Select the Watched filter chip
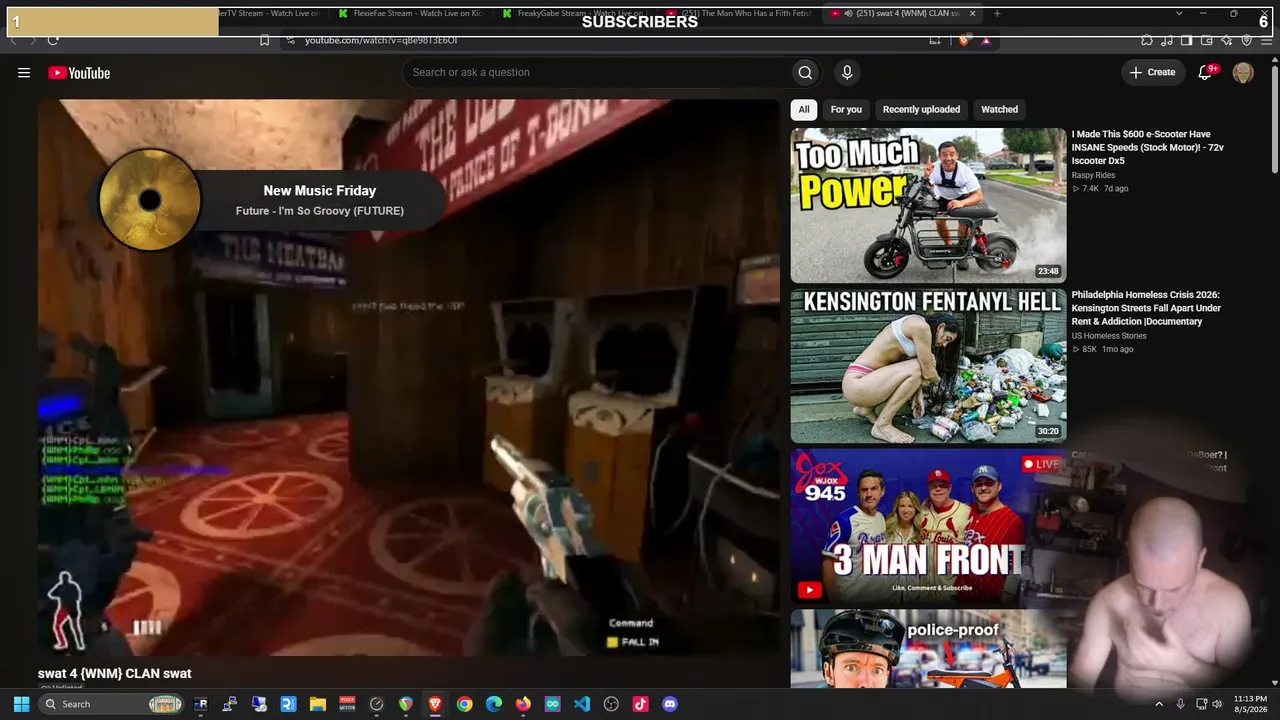 [999, 109]
